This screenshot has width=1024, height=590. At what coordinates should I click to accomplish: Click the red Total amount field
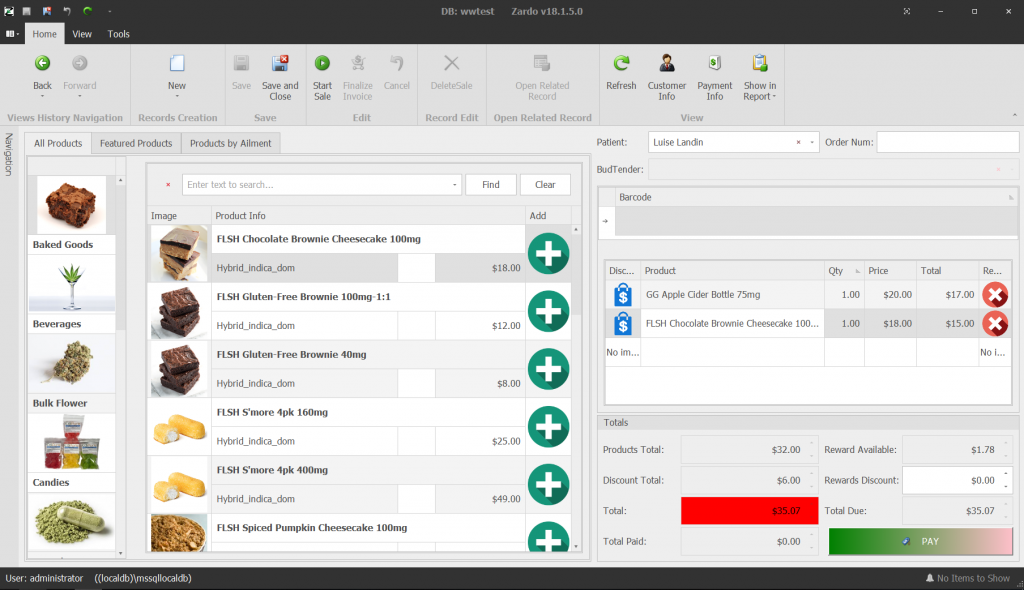pos(747,511)
